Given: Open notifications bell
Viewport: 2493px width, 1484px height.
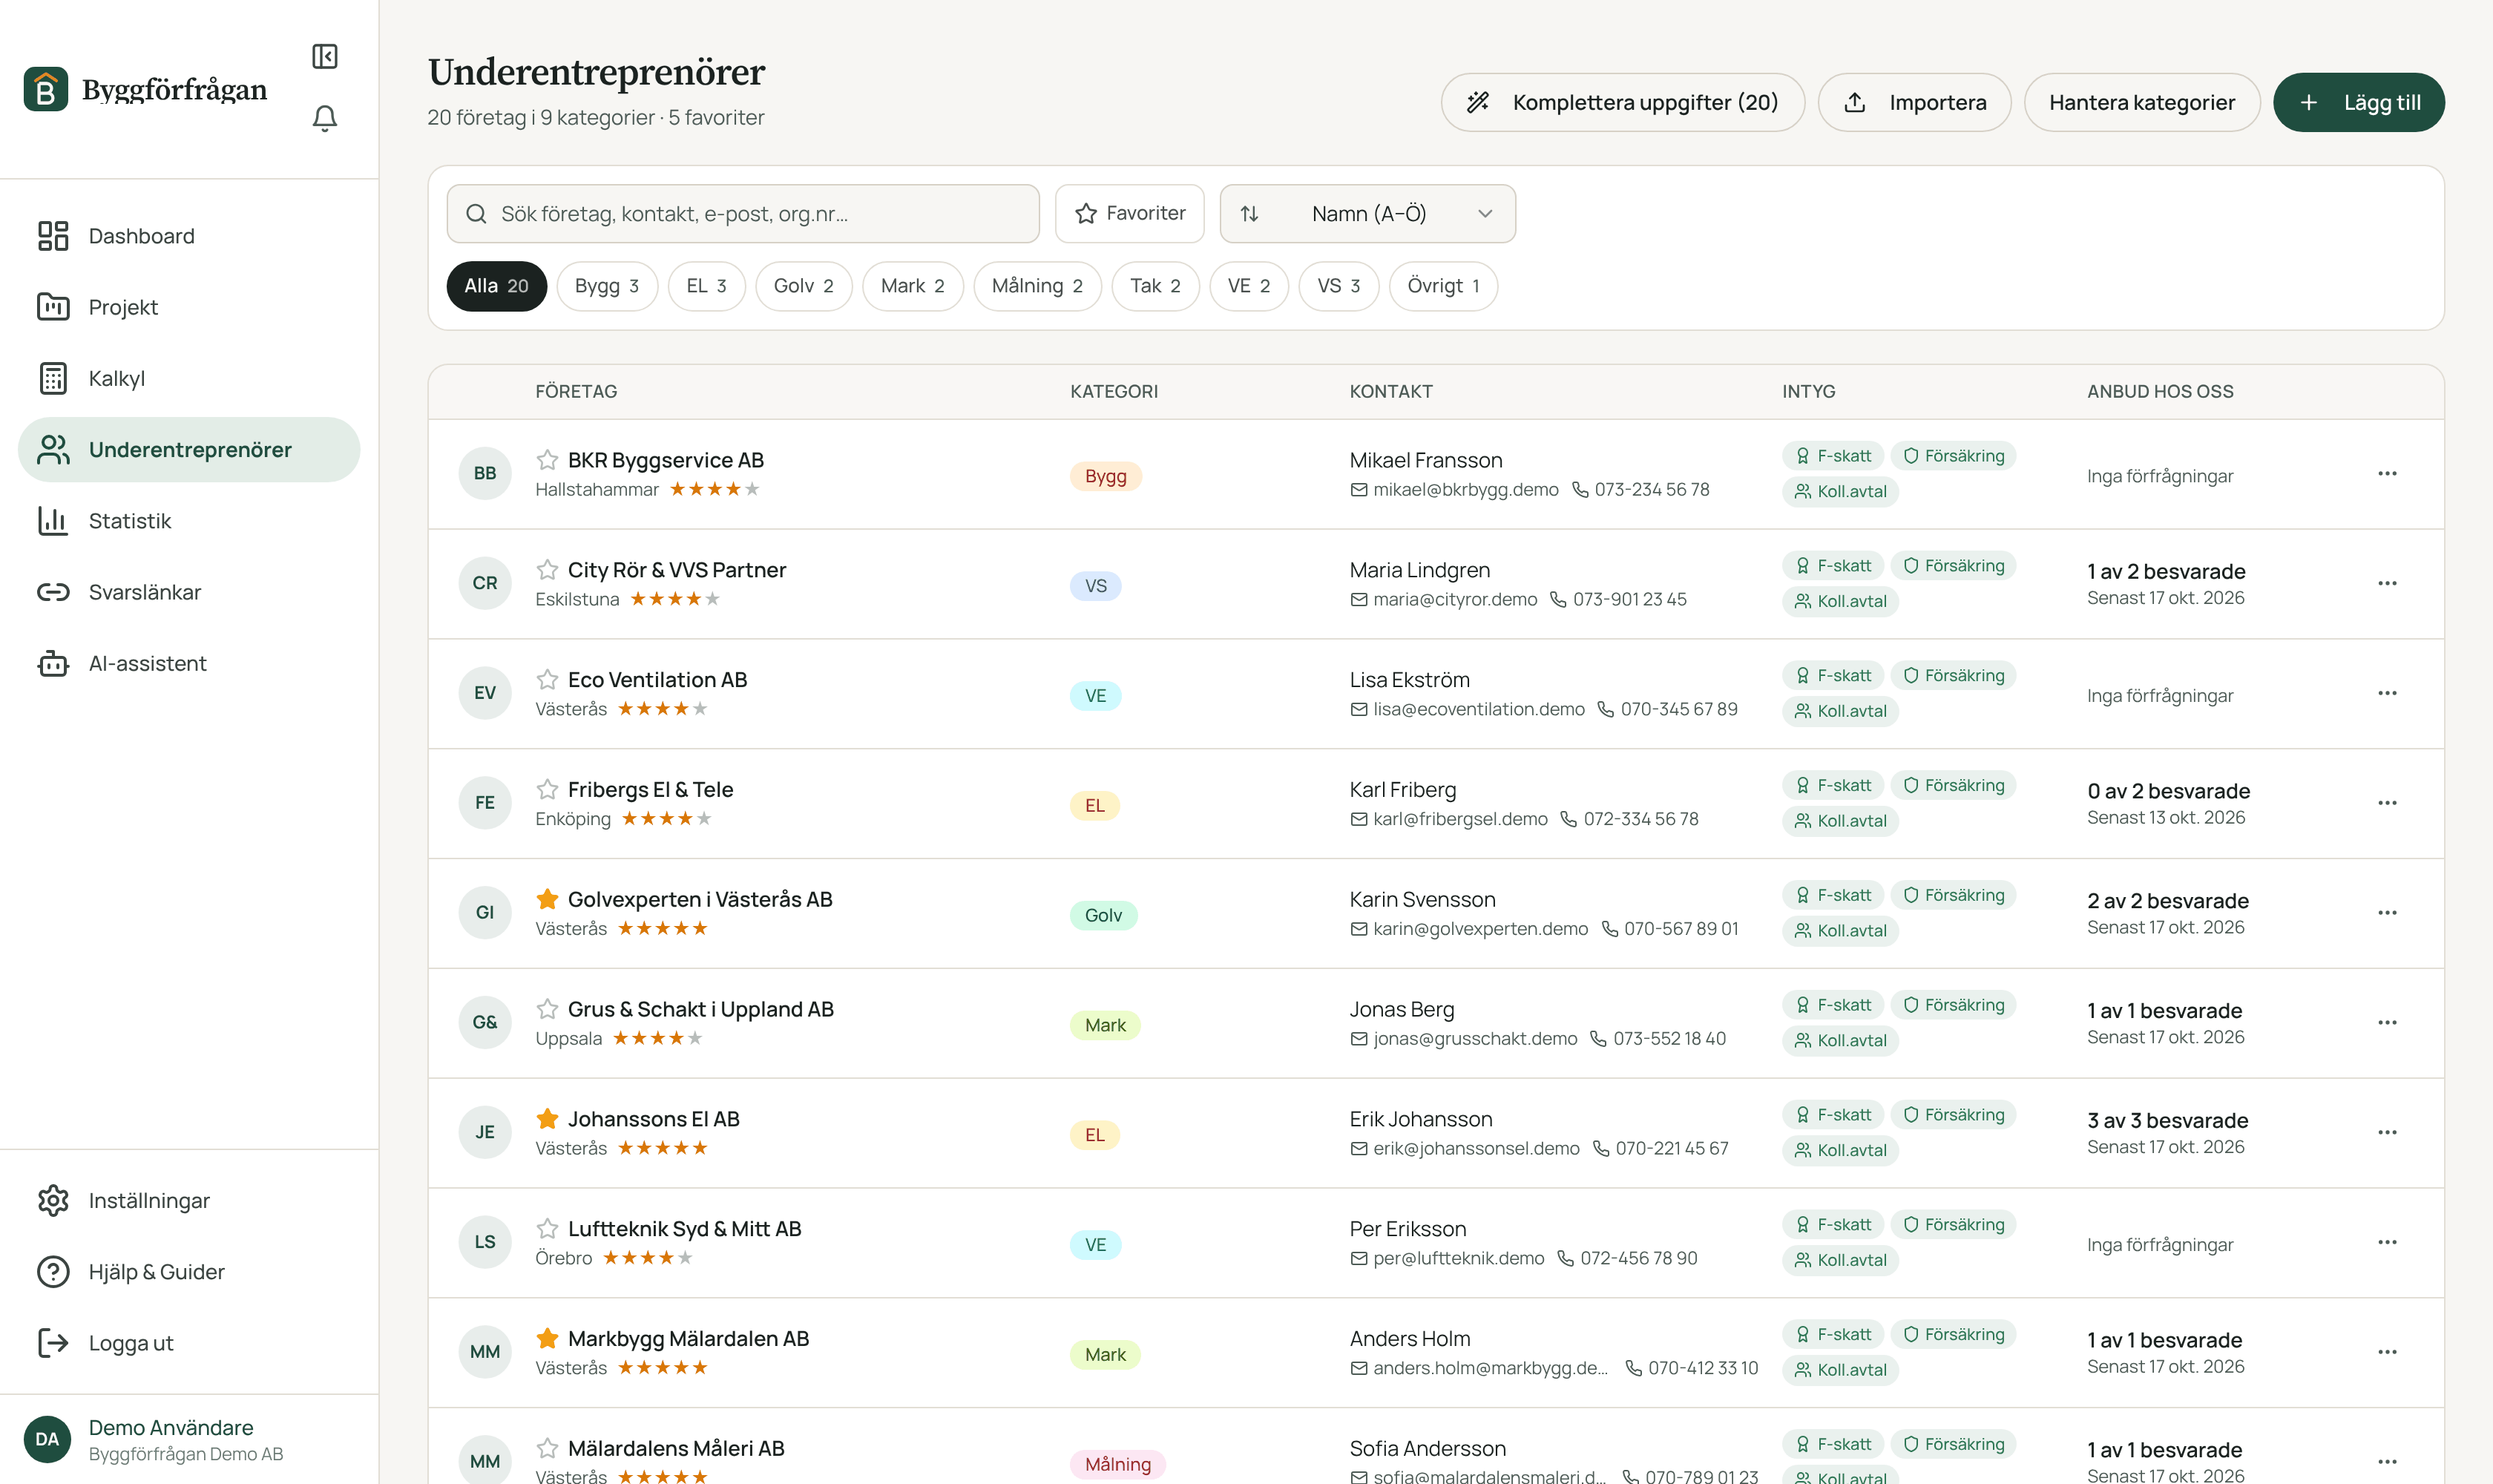Looking at the screenshot, I should (324, 118).
